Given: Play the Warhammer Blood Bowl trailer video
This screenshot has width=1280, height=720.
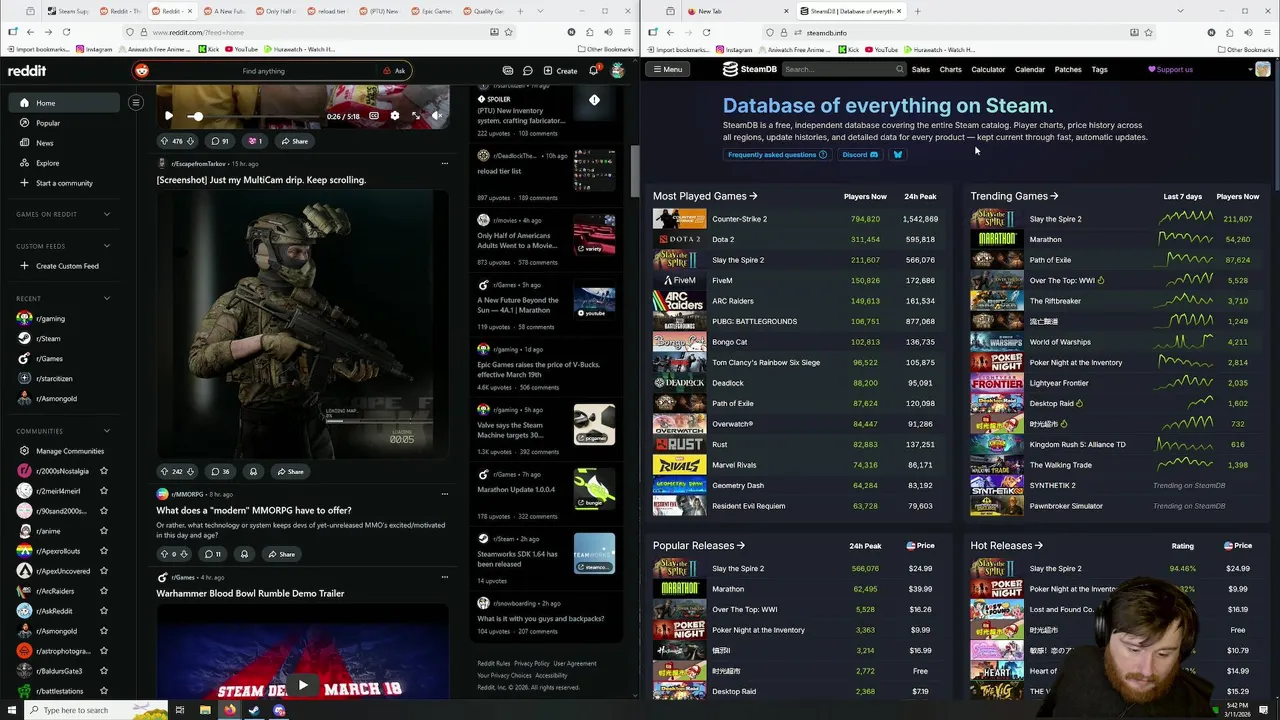Looking at the screenshot, I should tap(302, 686).
